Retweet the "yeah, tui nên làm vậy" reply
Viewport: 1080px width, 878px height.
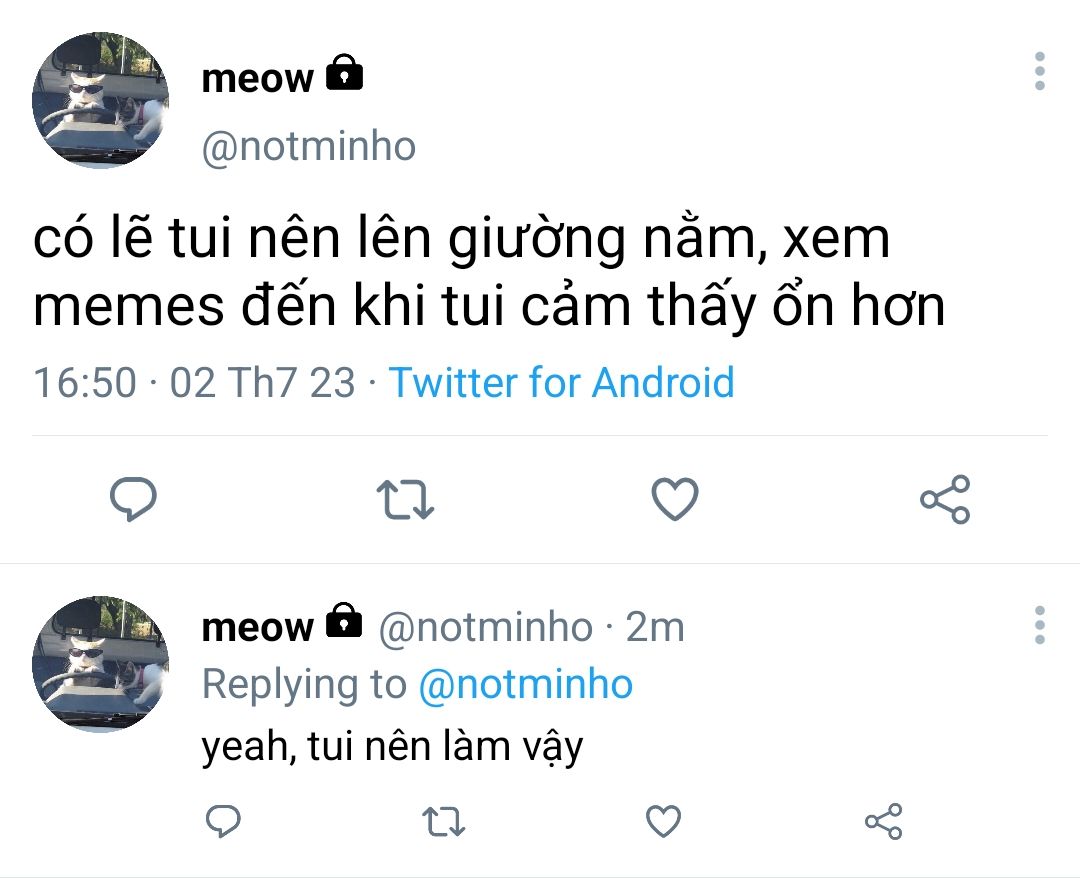443,822
